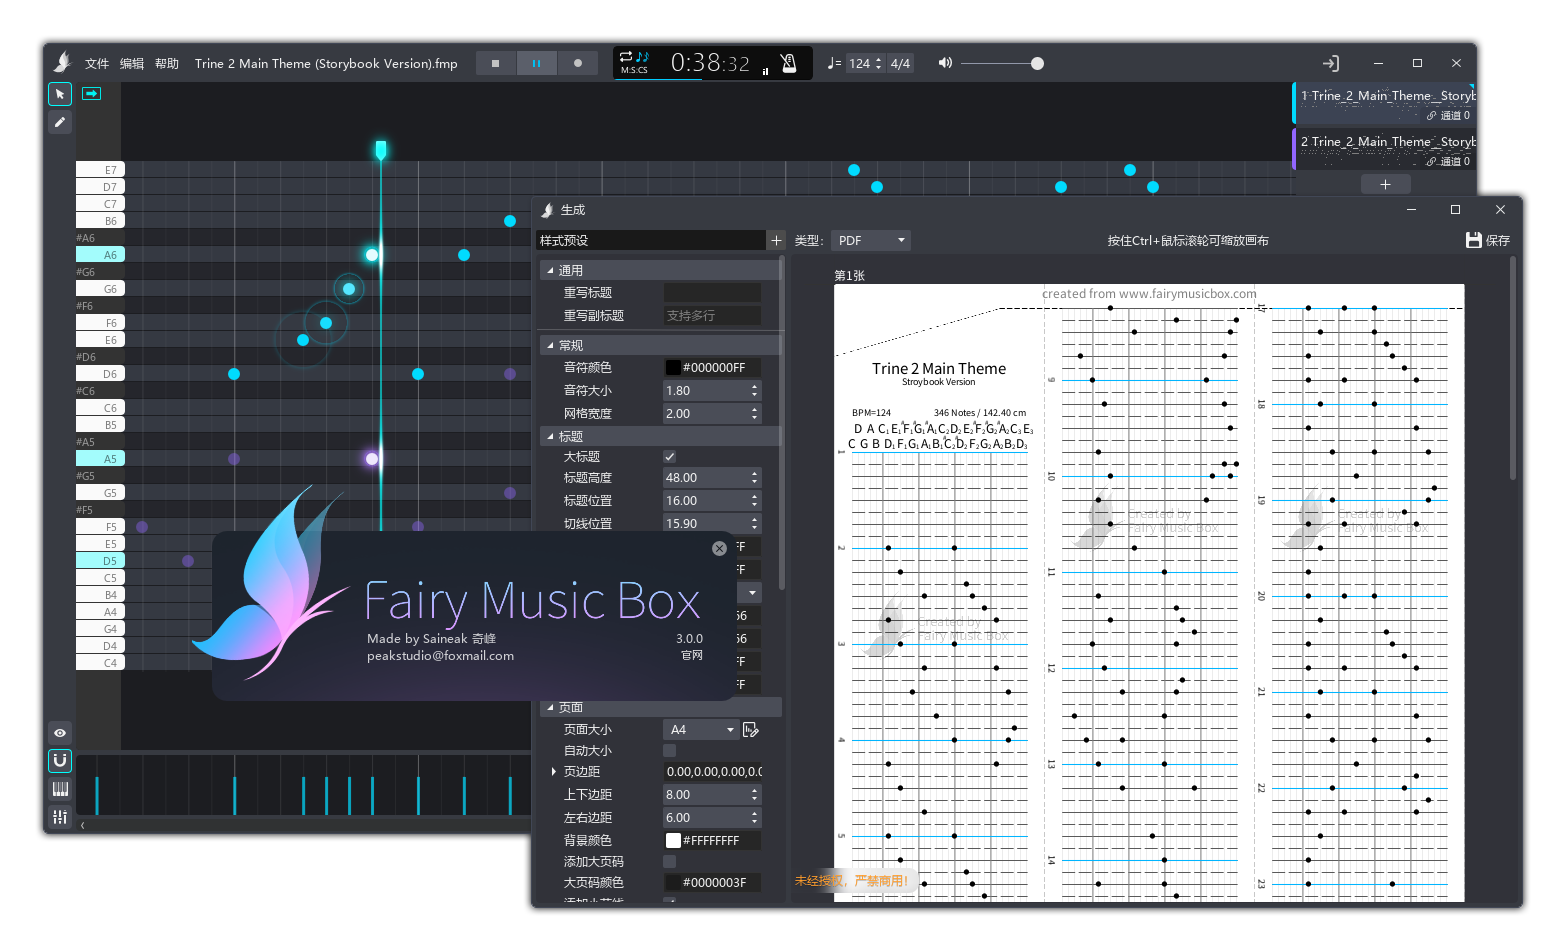Select the arrow pointer tool
Viewport: 1543px width, 947px height.
[60, 94]
